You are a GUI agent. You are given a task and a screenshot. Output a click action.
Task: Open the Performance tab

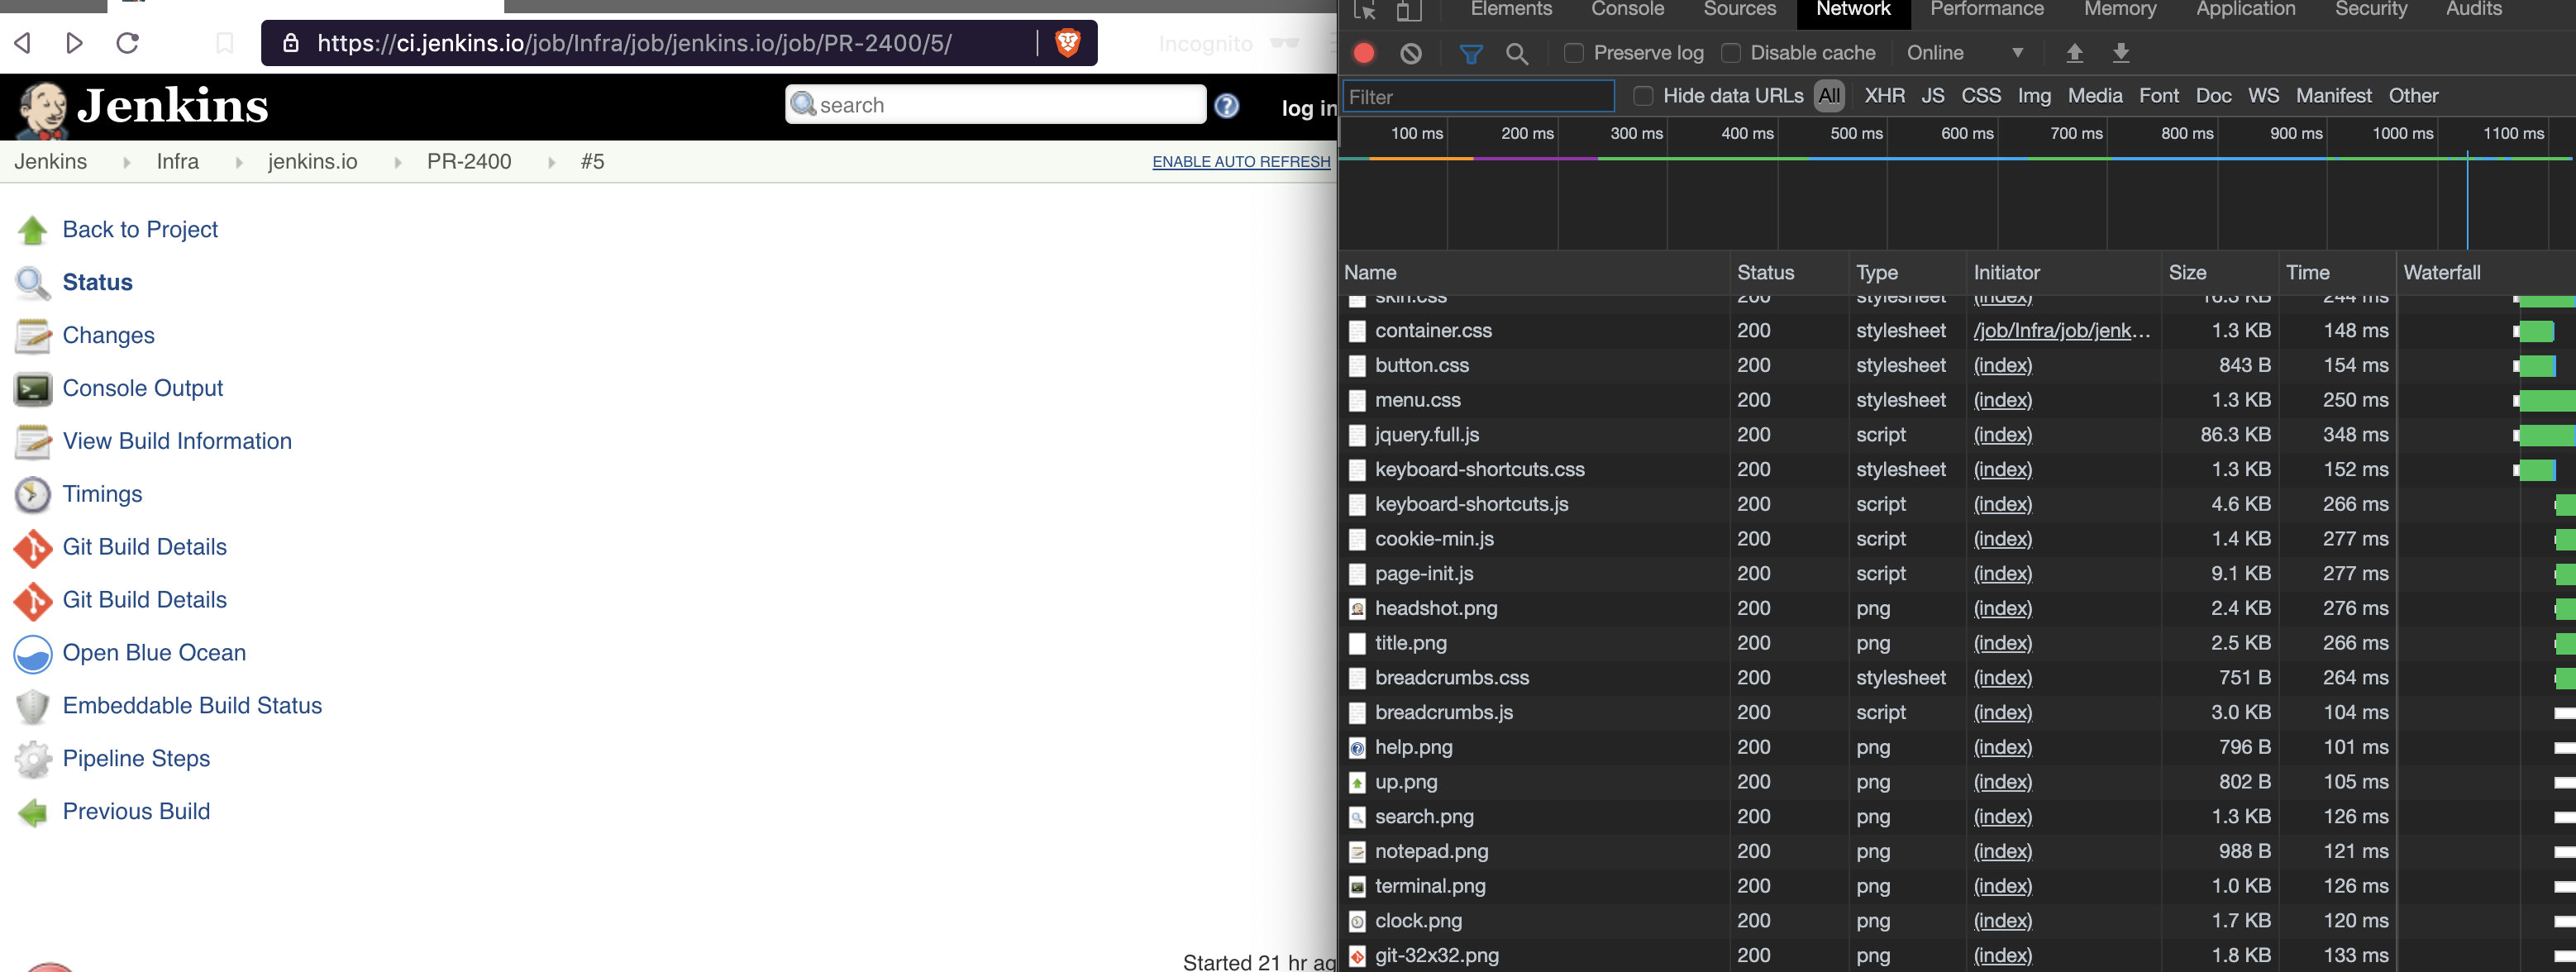pos(1986,9)
